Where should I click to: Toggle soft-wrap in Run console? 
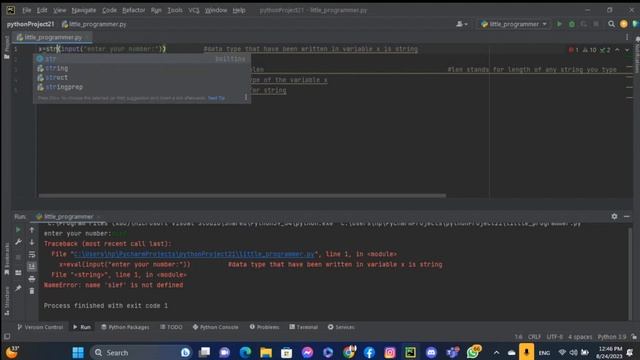click(x=32, y=255)
